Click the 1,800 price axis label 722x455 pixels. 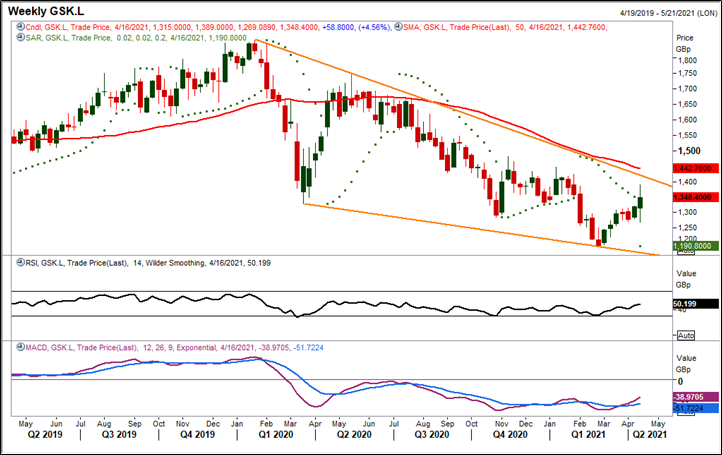687,60
